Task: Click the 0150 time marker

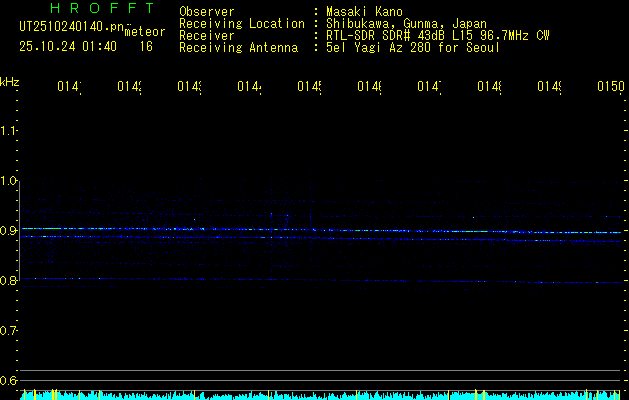Action: click(610, 88)
